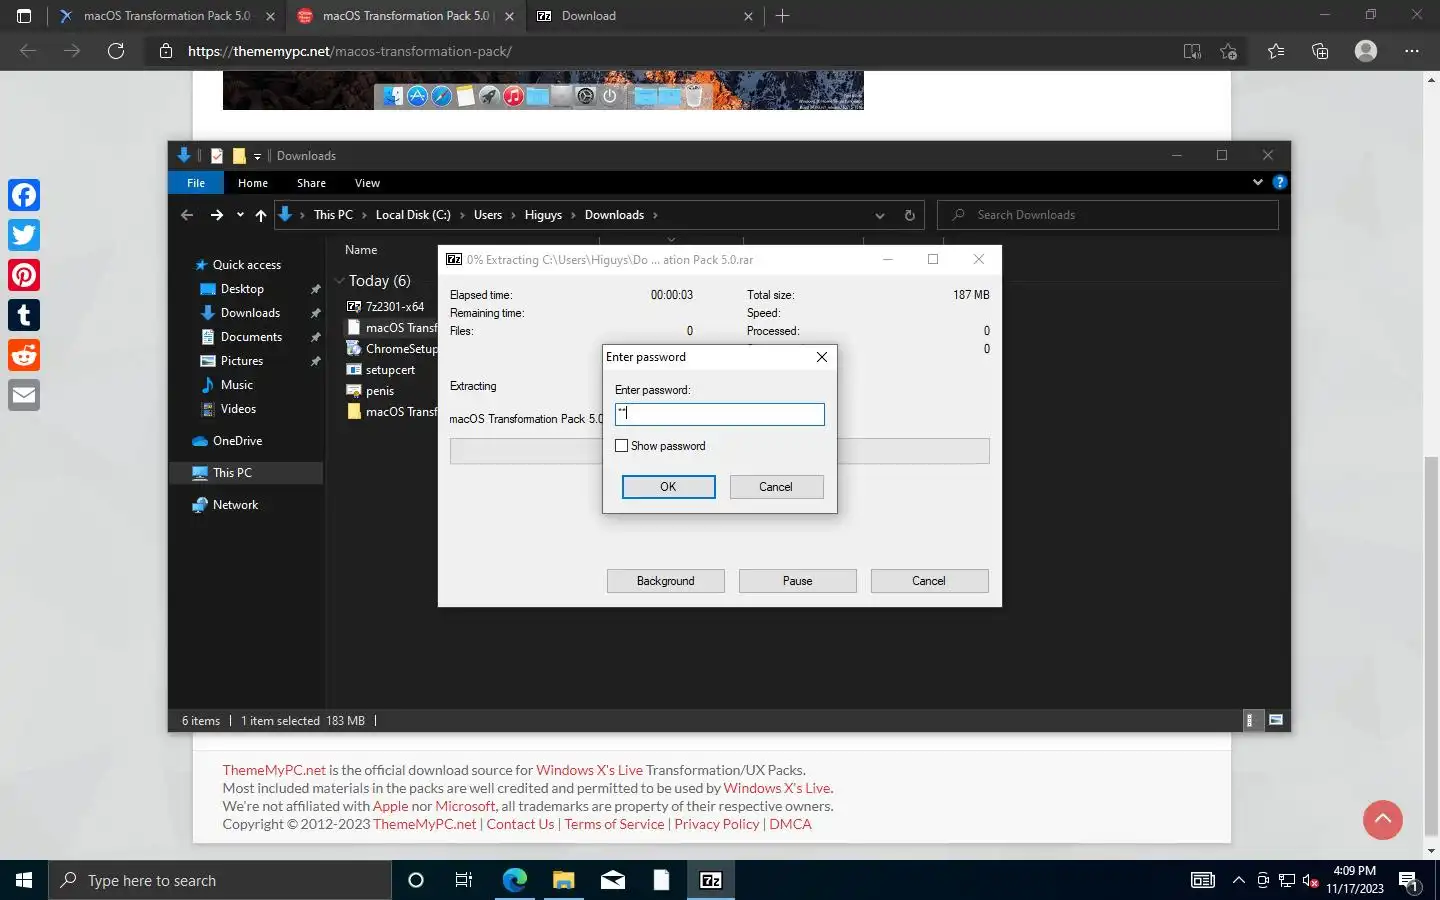Share page on Pinterest
Image resolution: width=1440 pixels, height=900 pixels.
click(x=24, y=275)
